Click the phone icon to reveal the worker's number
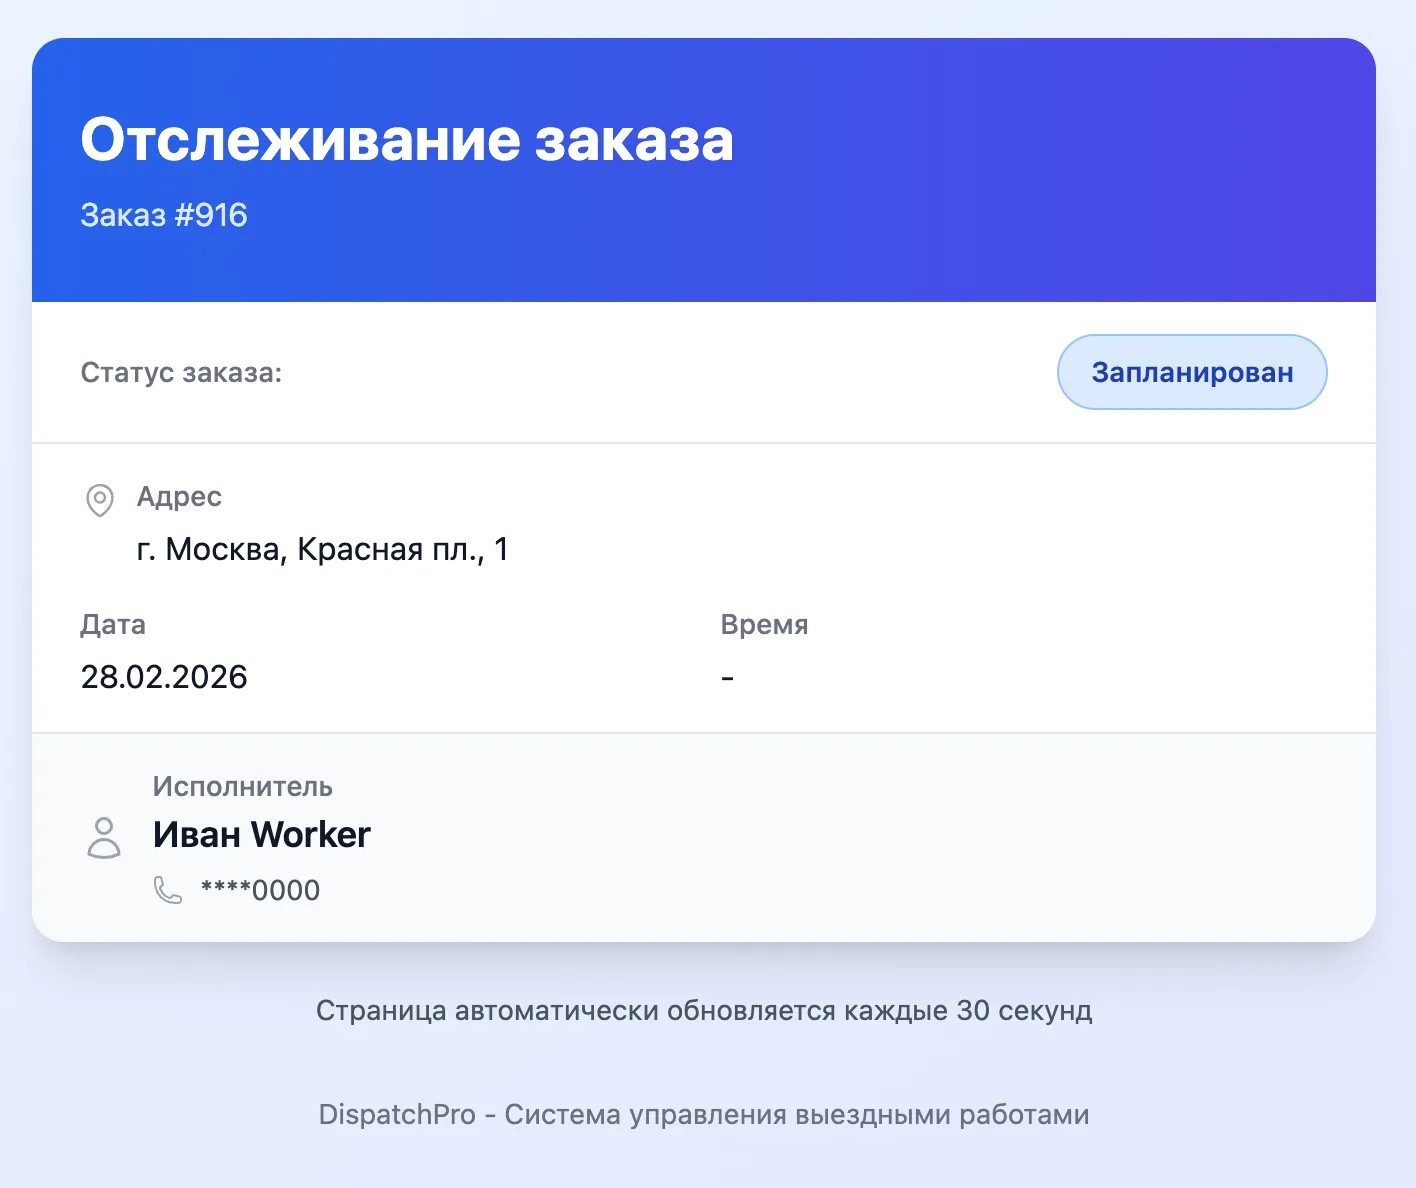The width and height of the screenshot is (1416, 1188). tap(166, 889)
